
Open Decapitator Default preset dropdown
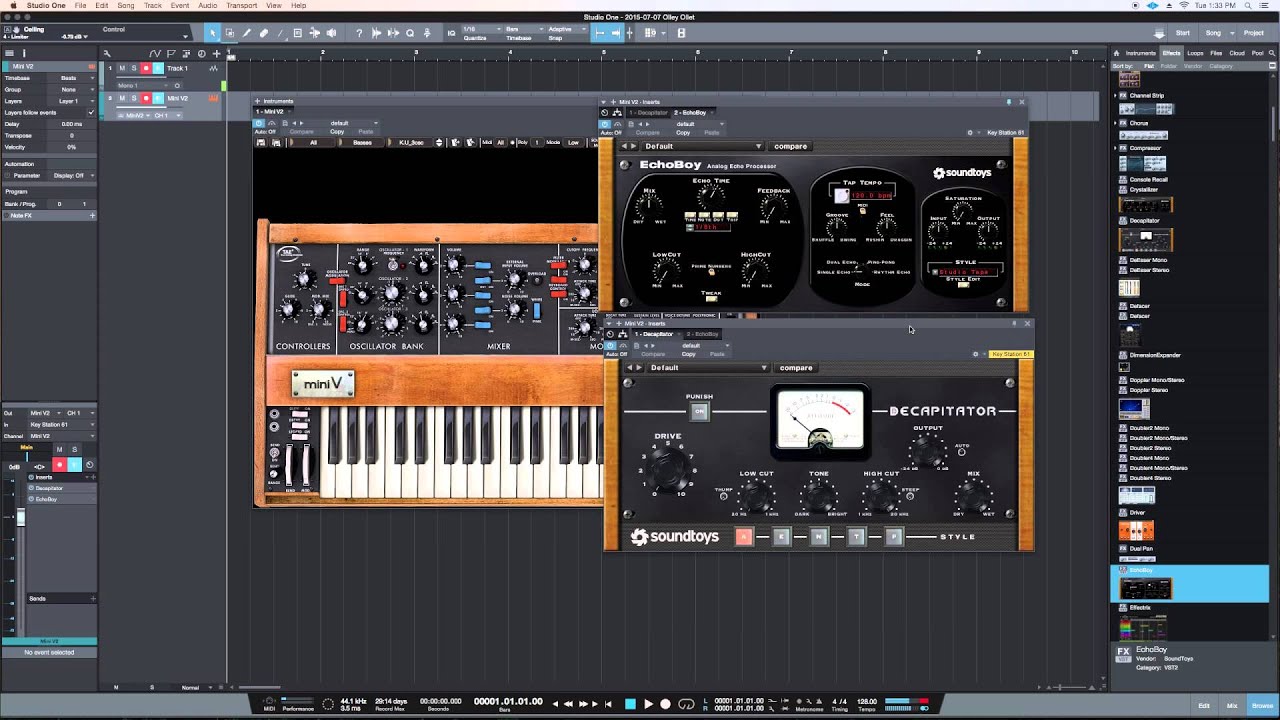click(x=708, y=367)
